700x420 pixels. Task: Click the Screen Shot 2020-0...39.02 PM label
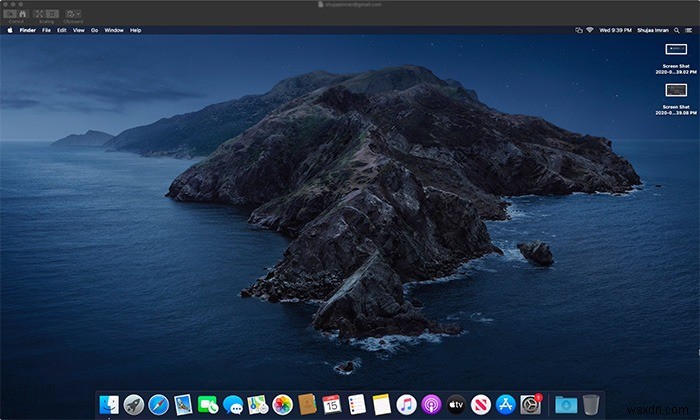[x=676, y=69]
